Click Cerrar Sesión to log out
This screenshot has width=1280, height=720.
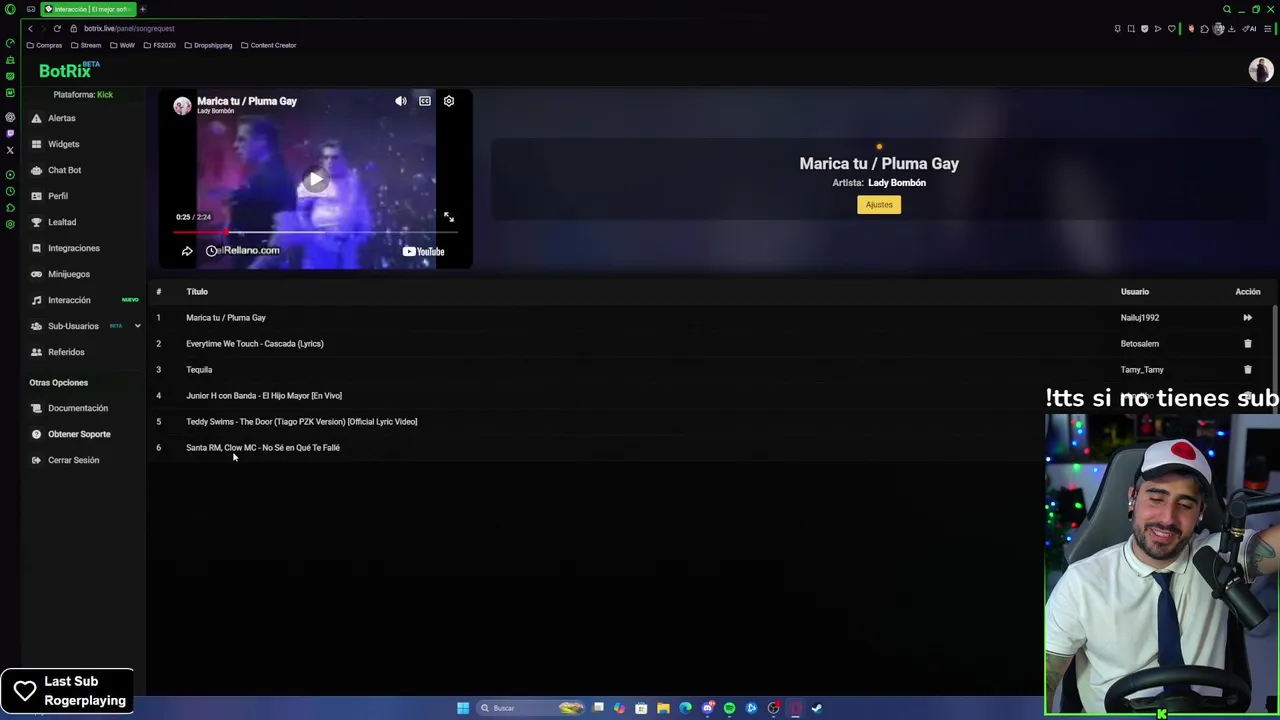[73, 460]
